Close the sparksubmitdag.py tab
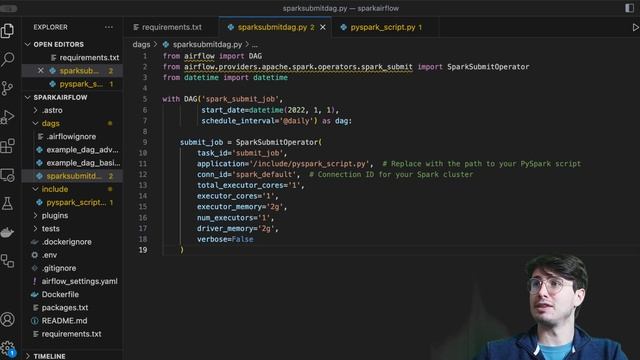 click(x=323, y=27)
